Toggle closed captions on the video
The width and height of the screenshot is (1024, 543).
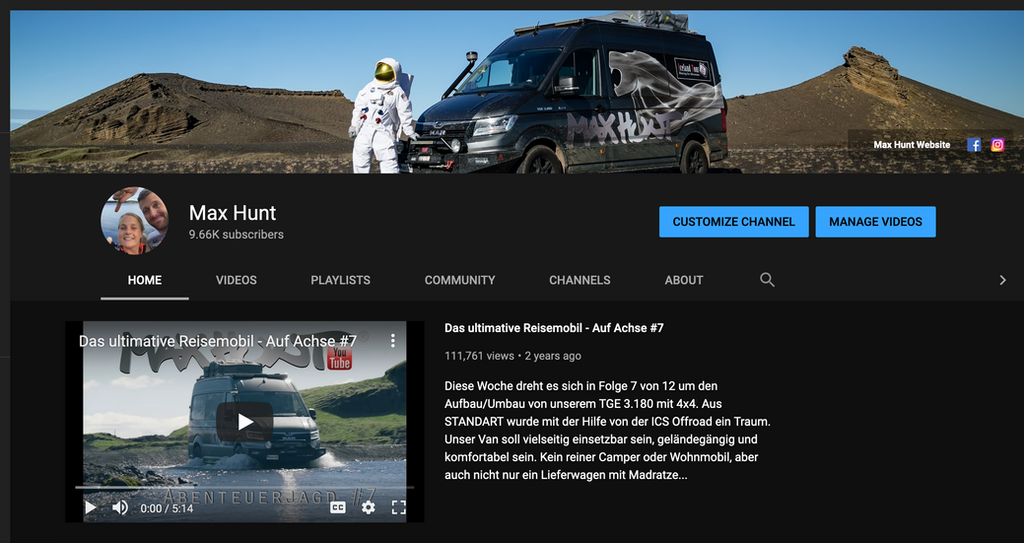click(338, 508)
